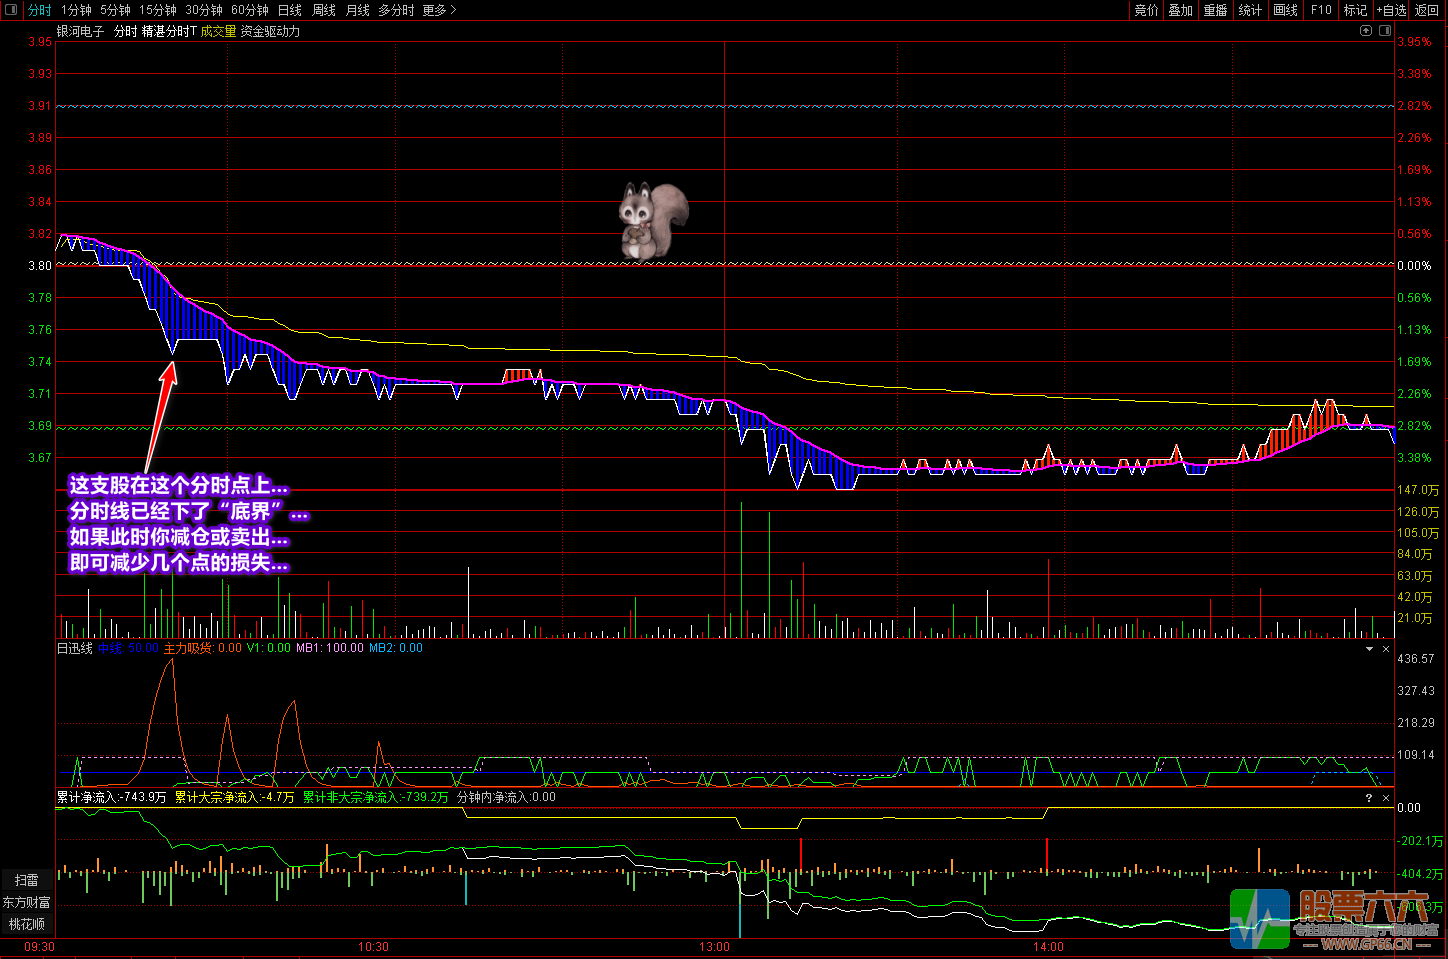Toggle the left sidebar panel icon

(11, 10)
